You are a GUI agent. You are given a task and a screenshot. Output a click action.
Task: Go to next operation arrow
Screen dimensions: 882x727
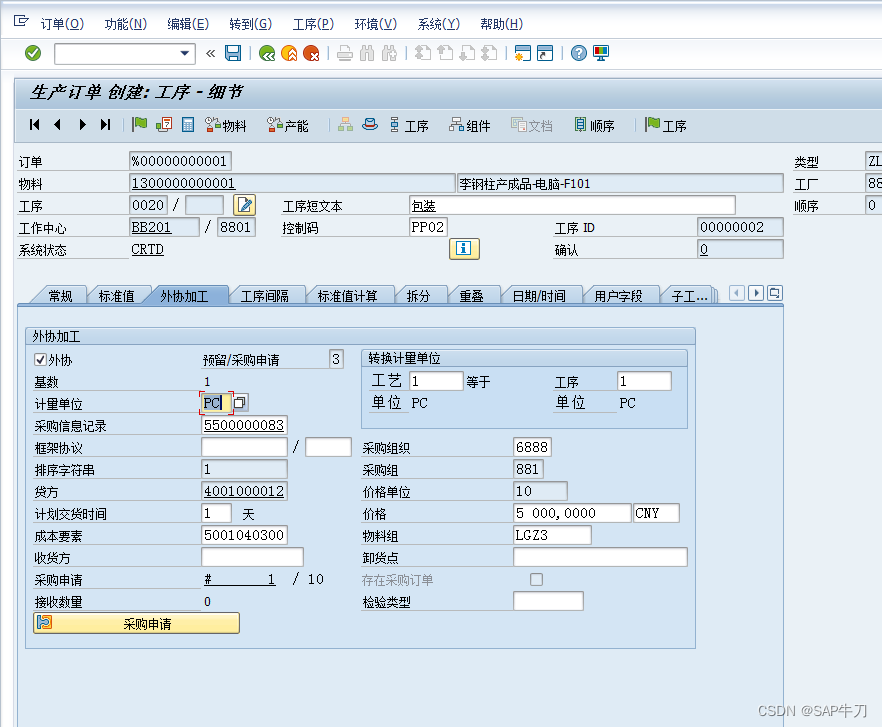point(83,125)
